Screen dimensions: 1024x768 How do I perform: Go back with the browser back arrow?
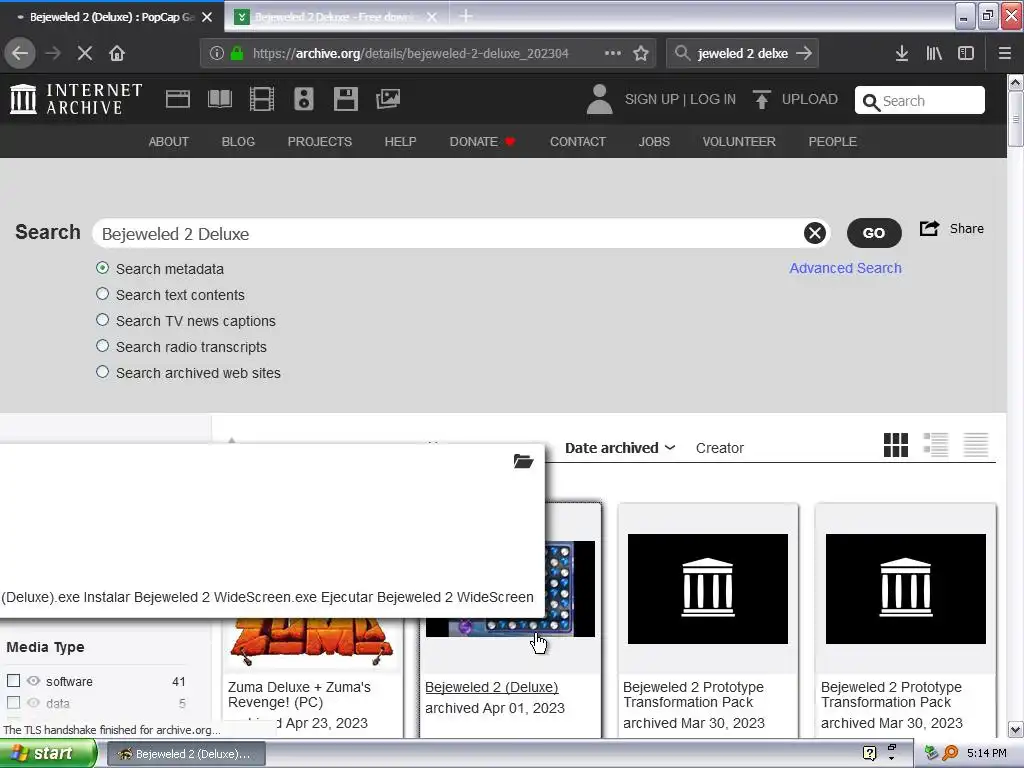point(20,53)
